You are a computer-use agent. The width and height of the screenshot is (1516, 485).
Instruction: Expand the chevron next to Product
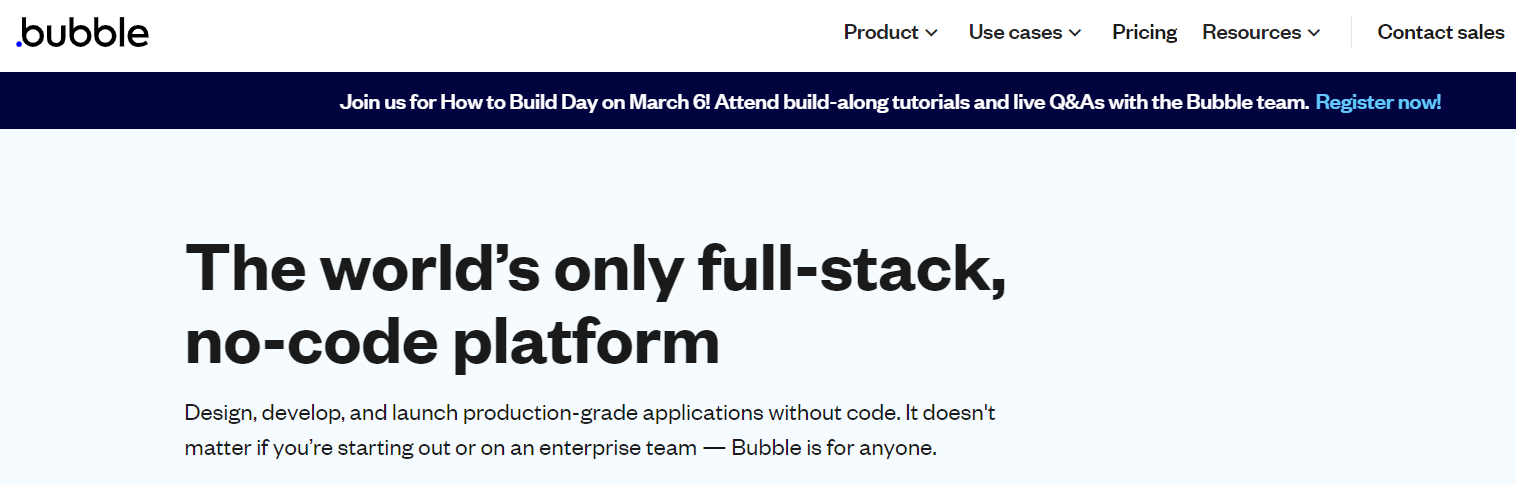pyautogui.click(x=932, y=33)
